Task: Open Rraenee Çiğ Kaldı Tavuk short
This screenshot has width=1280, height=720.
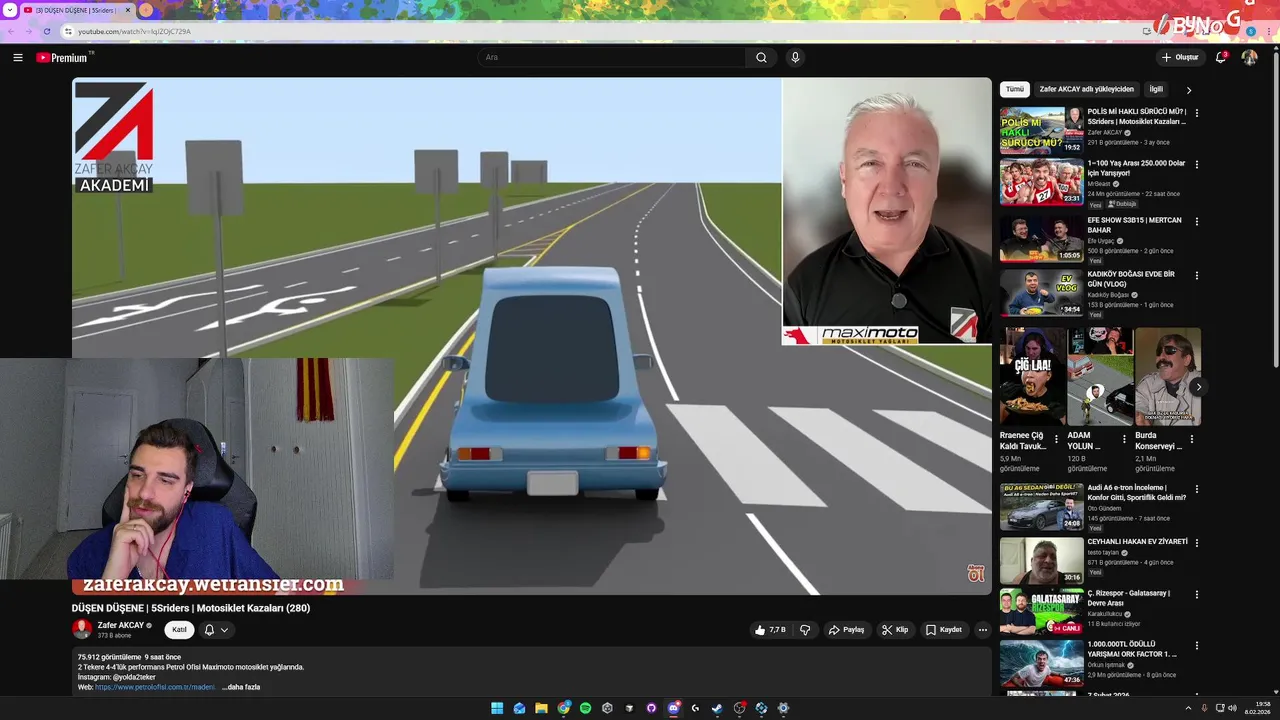Action: tap(1032, 376)
